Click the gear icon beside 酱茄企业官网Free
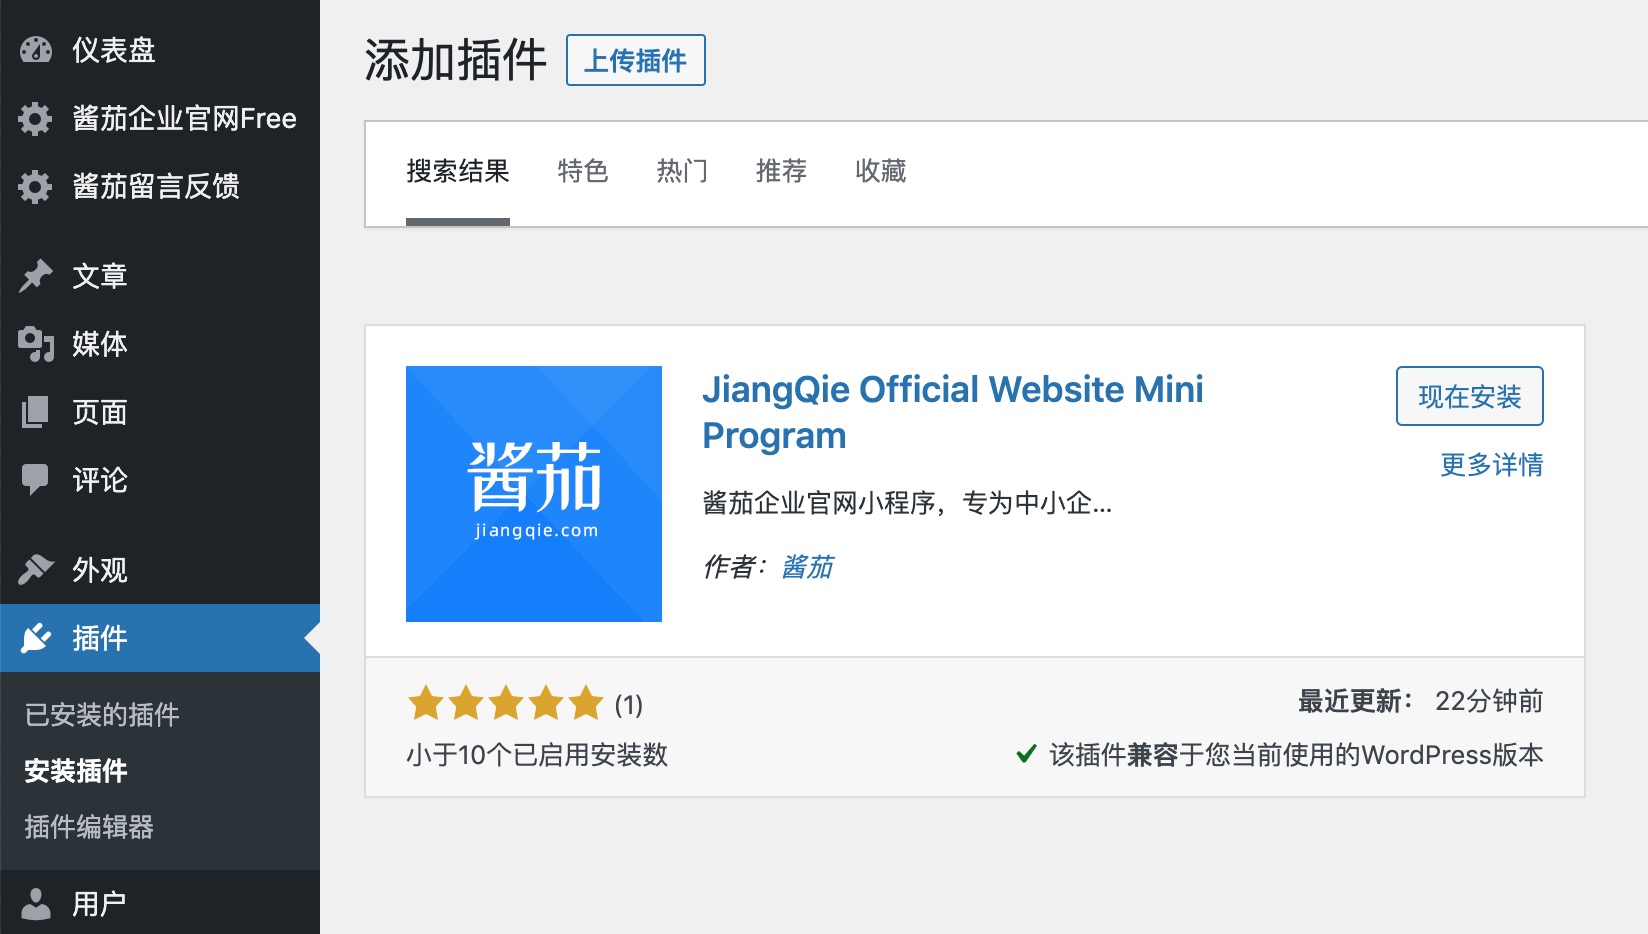The image size is (1648, 934). [36, 118]
